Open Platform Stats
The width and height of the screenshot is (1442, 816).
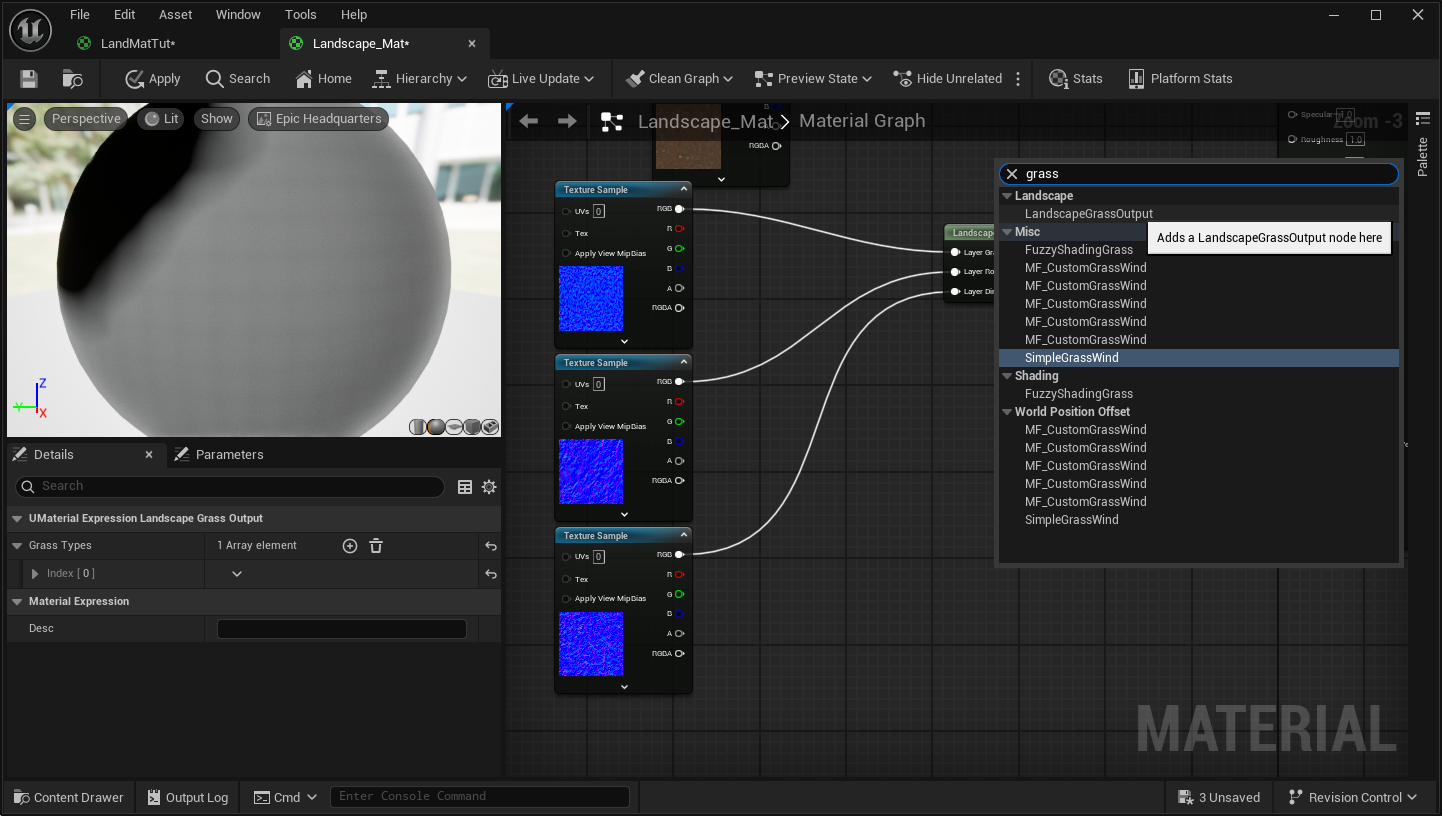(x=1180, y=79)
